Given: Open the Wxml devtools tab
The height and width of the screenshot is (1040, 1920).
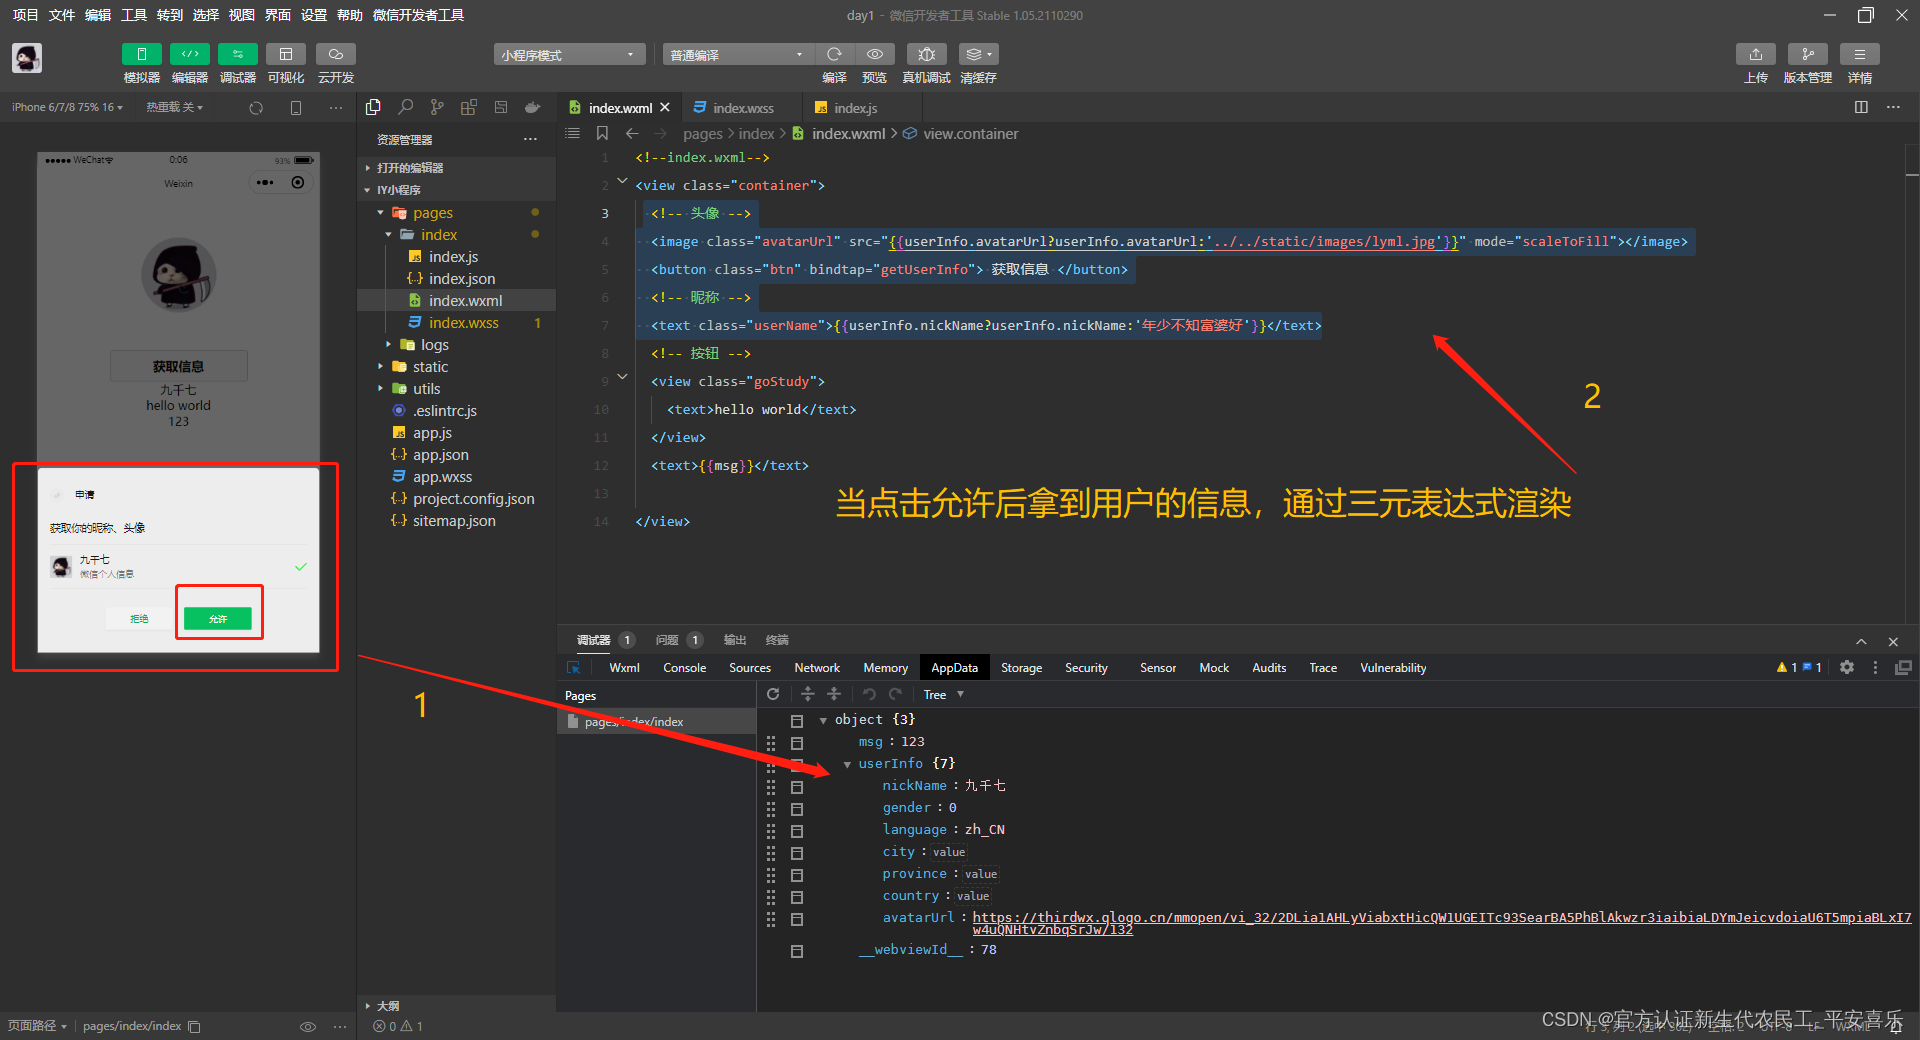Looking at the screenshot, I should coord(624,668).
